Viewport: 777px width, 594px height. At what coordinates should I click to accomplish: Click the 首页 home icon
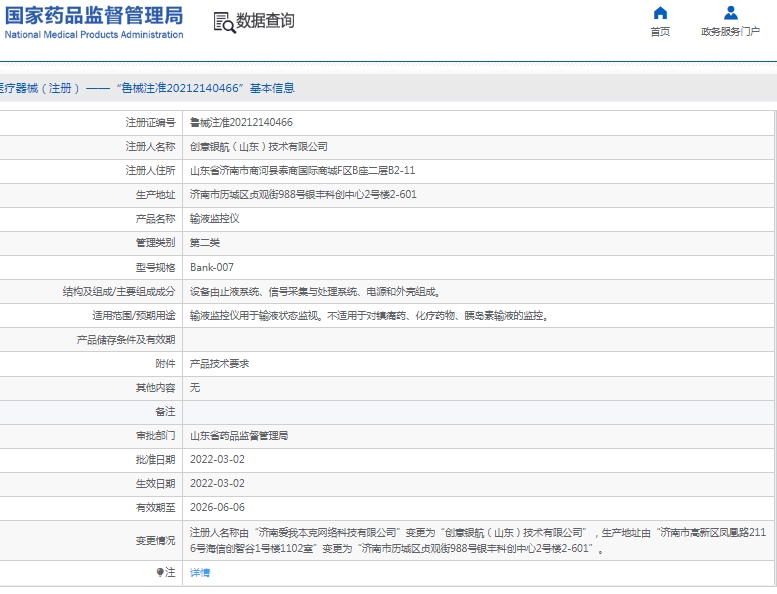click(x=660, y=12)
